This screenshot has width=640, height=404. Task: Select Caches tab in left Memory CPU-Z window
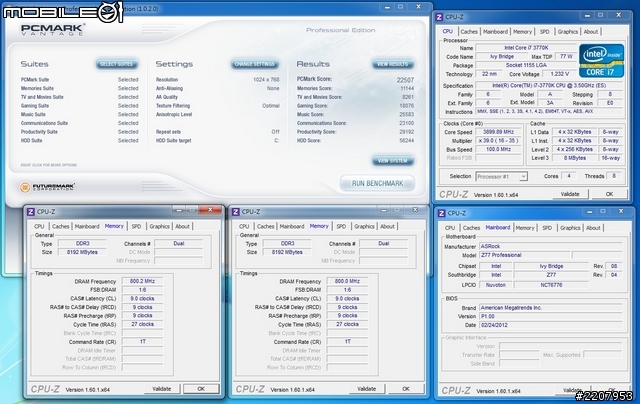click(60, 226)
